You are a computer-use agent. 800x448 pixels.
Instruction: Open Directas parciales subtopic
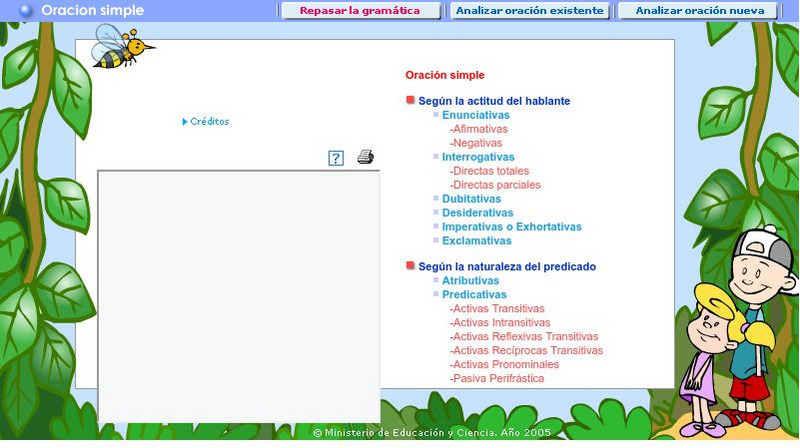point(495,185)
